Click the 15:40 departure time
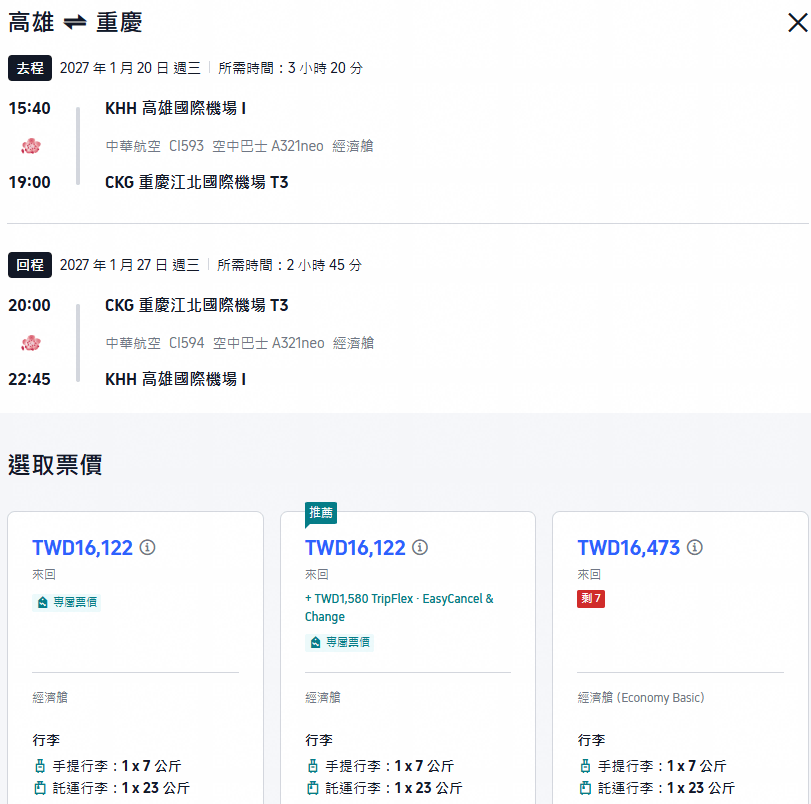 click(29, 108)
